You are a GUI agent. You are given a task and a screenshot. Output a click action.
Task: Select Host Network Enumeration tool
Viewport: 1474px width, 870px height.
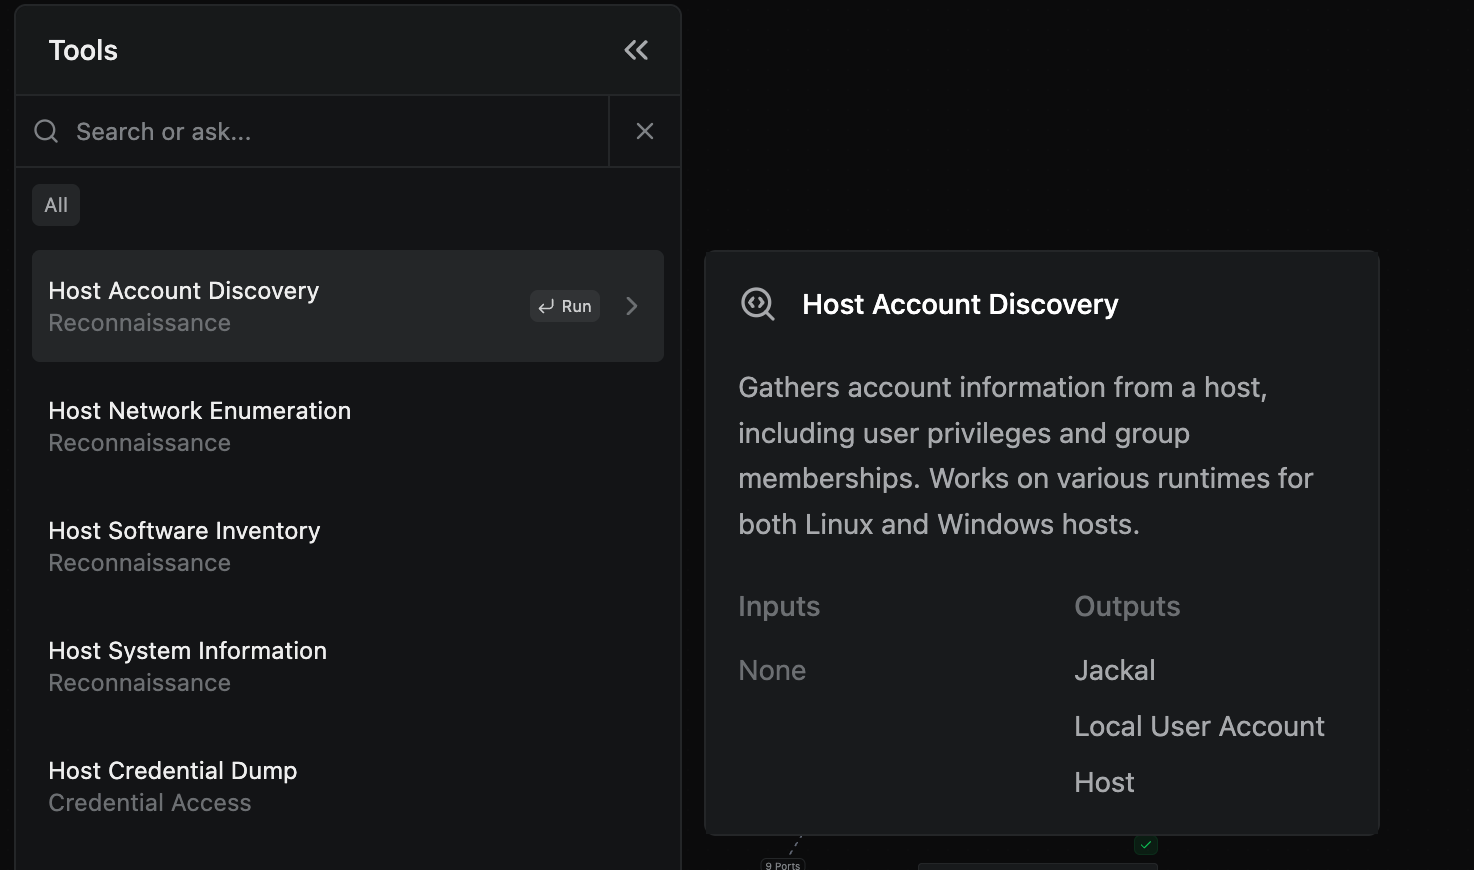point(200,426)
